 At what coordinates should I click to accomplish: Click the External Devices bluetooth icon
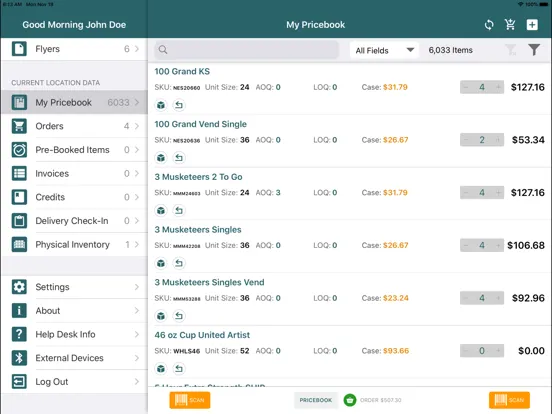coord(19,358)
